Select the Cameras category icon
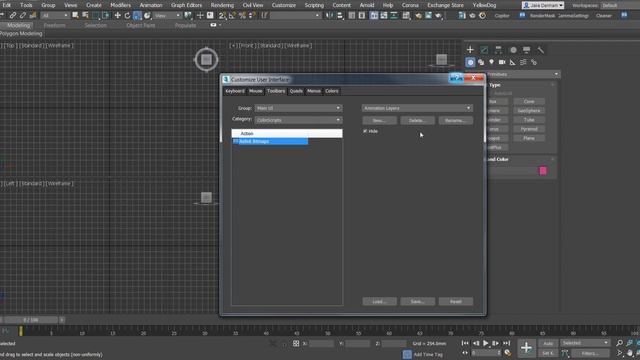This screenshot has height=360, width=640. click(502, 62)
